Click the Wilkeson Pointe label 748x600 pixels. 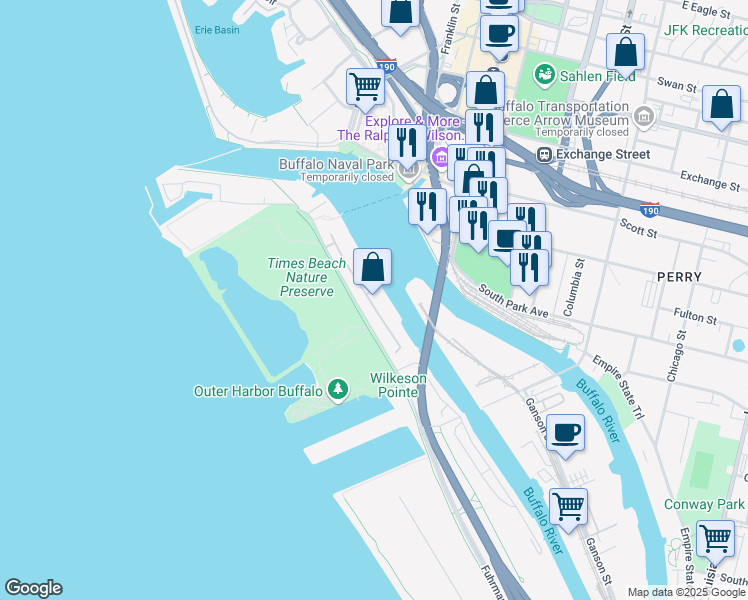click(x=398, y=385)
